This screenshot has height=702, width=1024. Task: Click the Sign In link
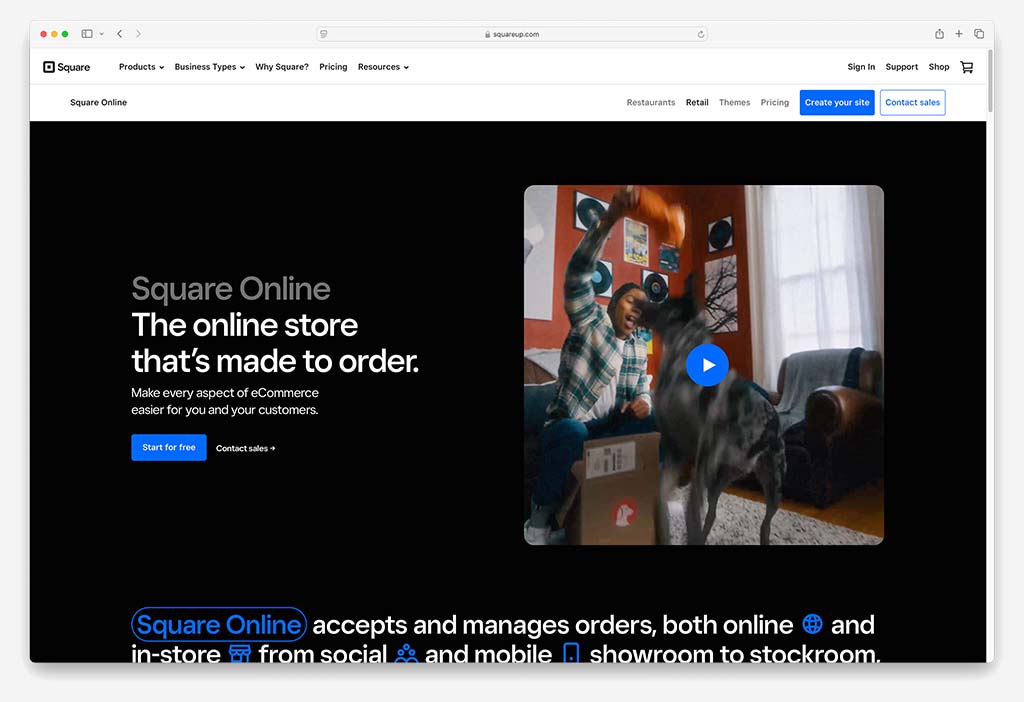(861, 67)
